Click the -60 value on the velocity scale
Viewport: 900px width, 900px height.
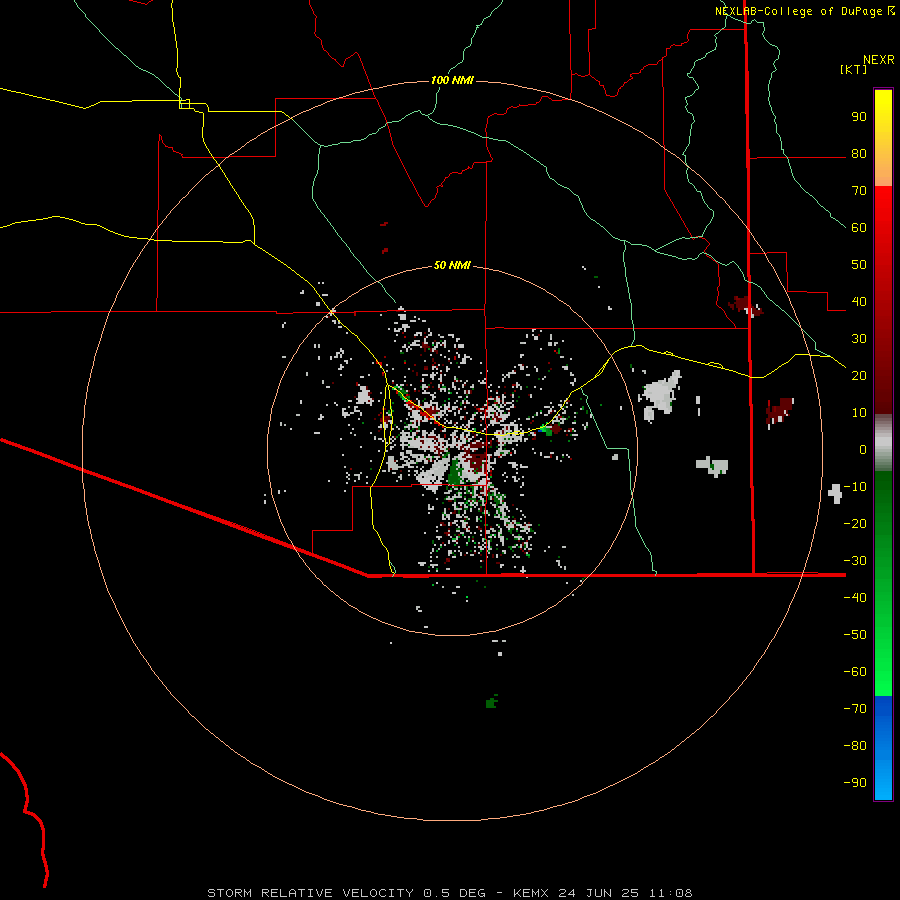[855, 672]
